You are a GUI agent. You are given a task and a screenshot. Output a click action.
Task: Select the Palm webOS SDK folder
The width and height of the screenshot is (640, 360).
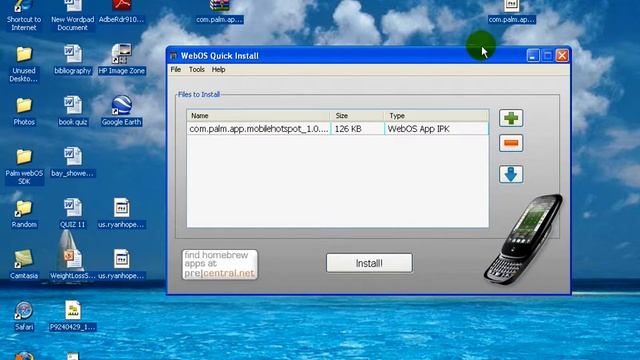(24, 167)
